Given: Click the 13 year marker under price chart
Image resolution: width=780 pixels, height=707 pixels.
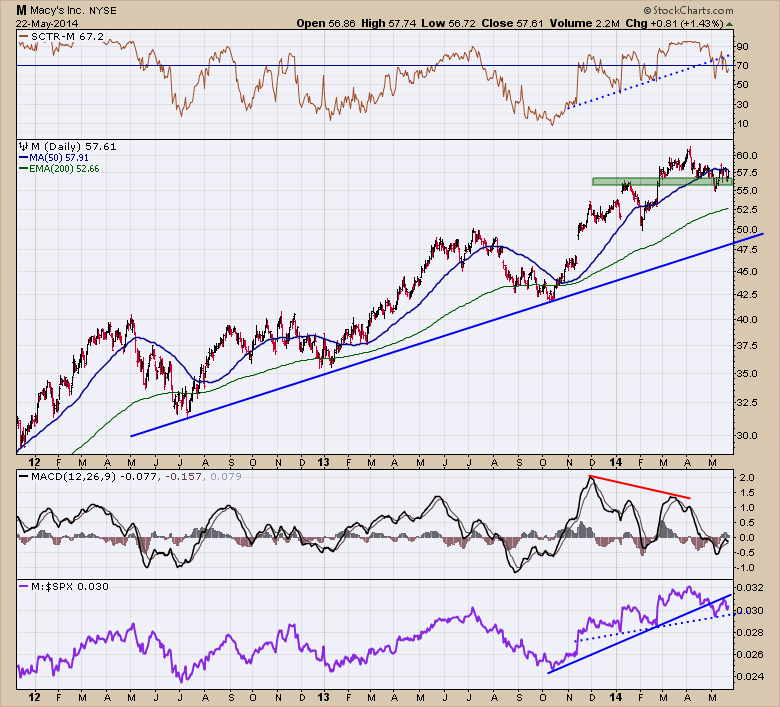Looking at the screenshot, I should tap(322, 463).
